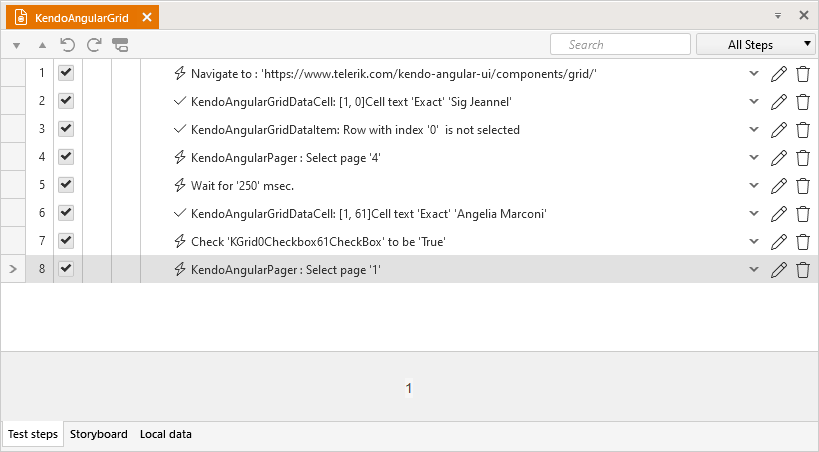This screenshot has width=819, height=452.
Task: Select the 'Angelia Marconi' cell text step
Action: pyautogui.click(x=369, y=214)
